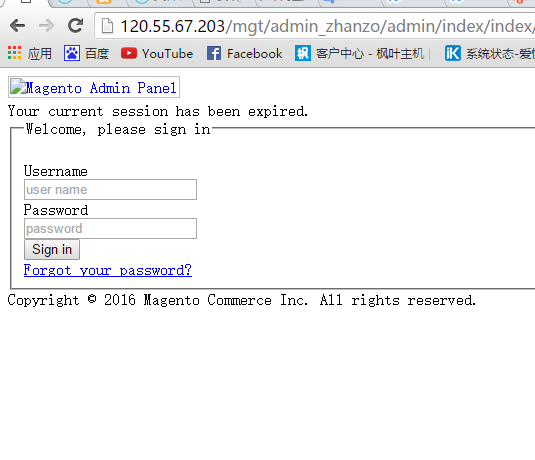This screenshot has height=460, width=535.
Task: Click the YouTube bookmark label text
Action: [x=168, y=54]
